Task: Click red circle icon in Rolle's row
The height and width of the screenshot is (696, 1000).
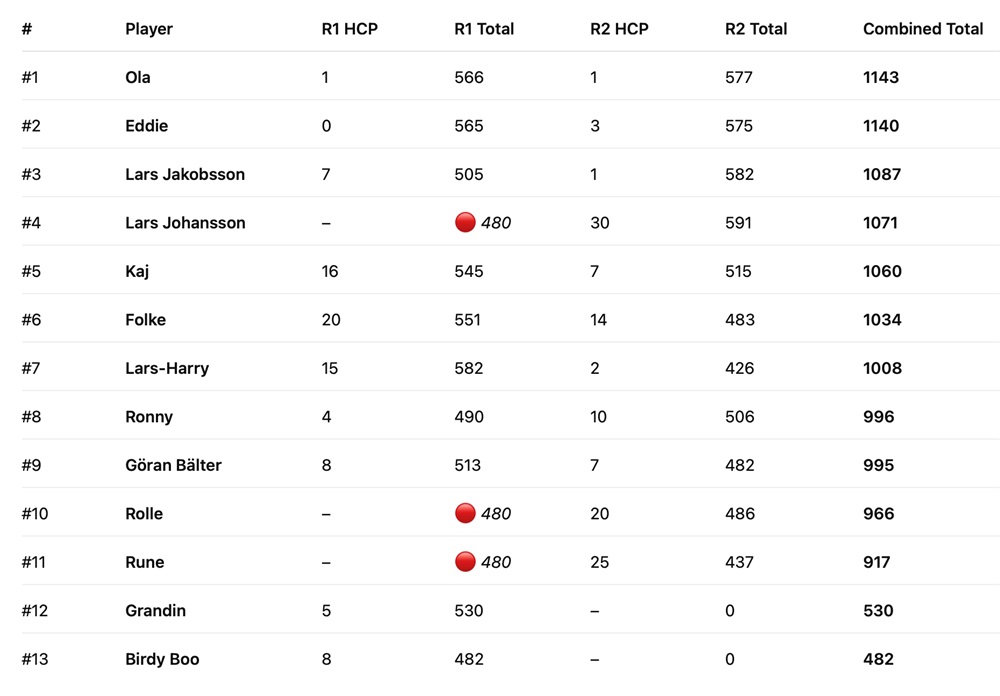Action: (465, 514)
